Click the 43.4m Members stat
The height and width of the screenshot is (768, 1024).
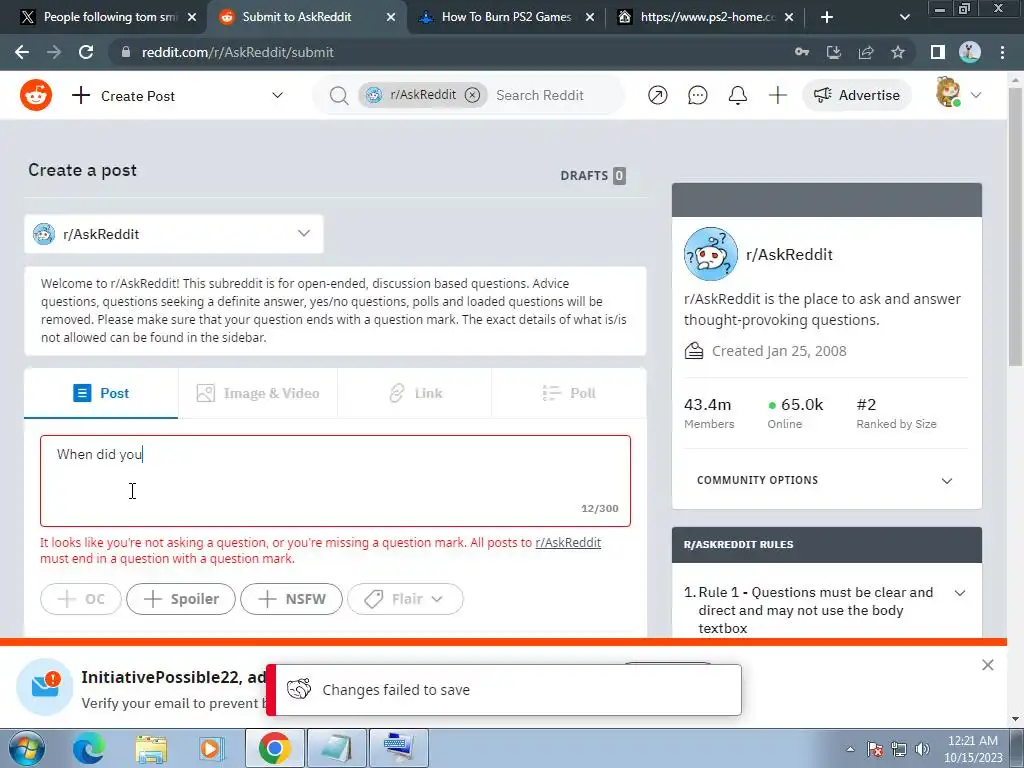pyautogui.click(x=709, y=413)
